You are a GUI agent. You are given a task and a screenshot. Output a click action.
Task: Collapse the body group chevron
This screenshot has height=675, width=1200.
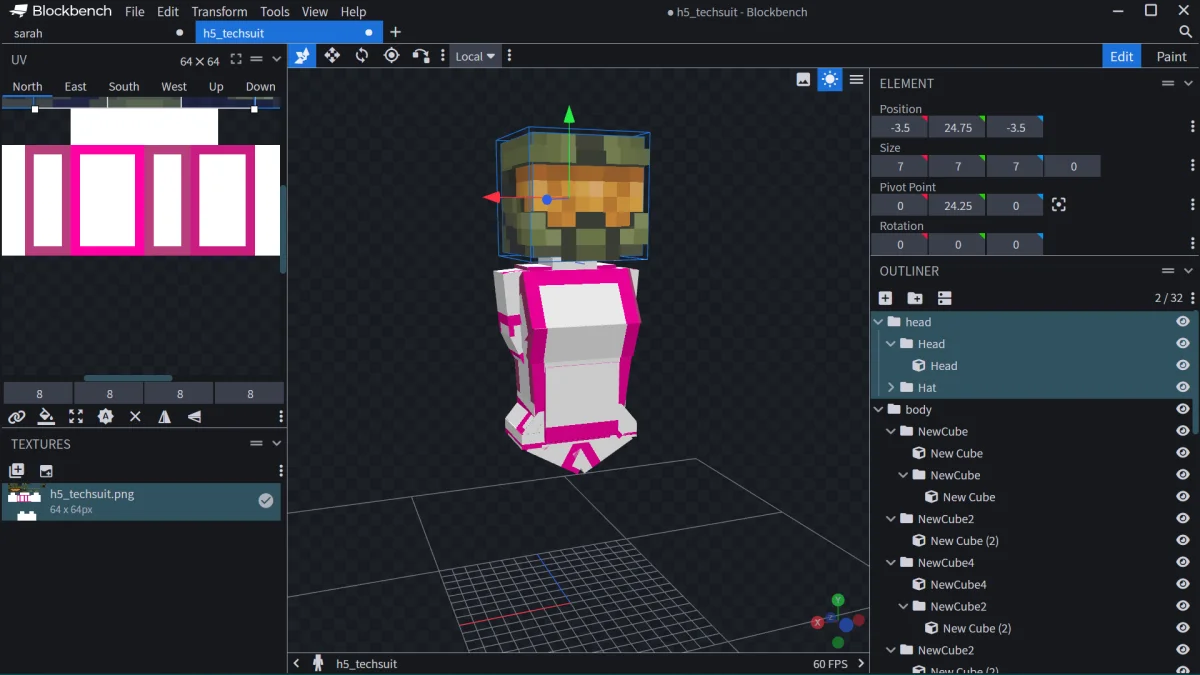[879, 410]
